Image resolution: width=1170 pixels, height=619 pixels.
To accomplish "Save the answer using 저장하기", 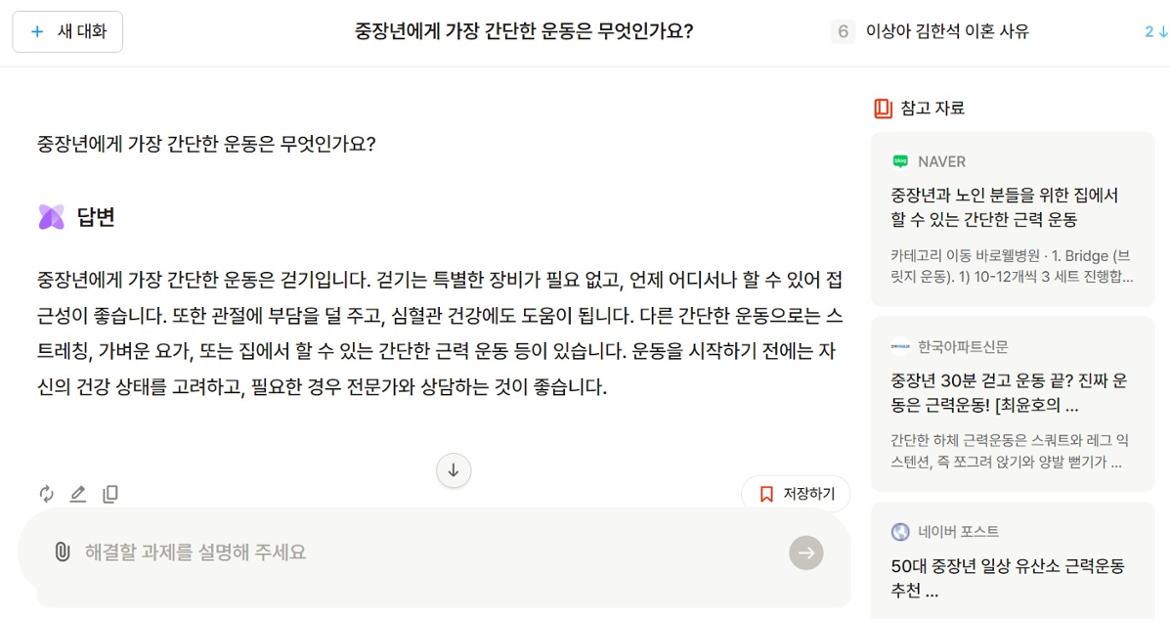I will pyautogui.click(x=796, y=493).
